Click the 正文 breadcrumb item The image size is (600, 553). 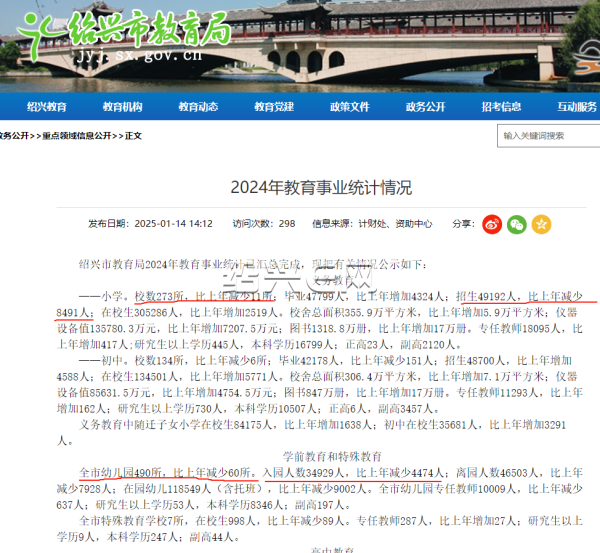[x=133, y=136]
